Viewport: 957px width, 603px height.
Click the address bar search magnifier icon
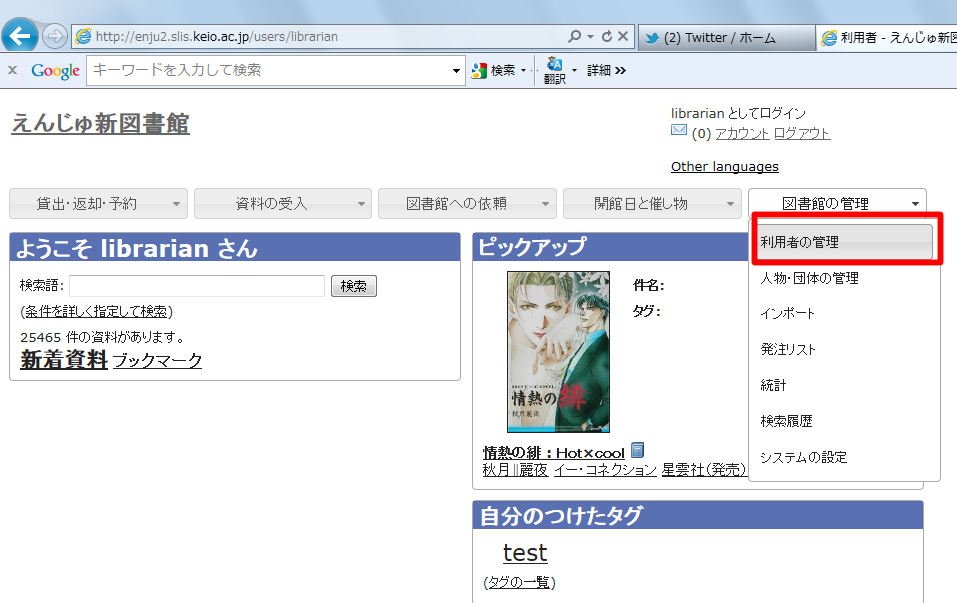pos(574,37)
